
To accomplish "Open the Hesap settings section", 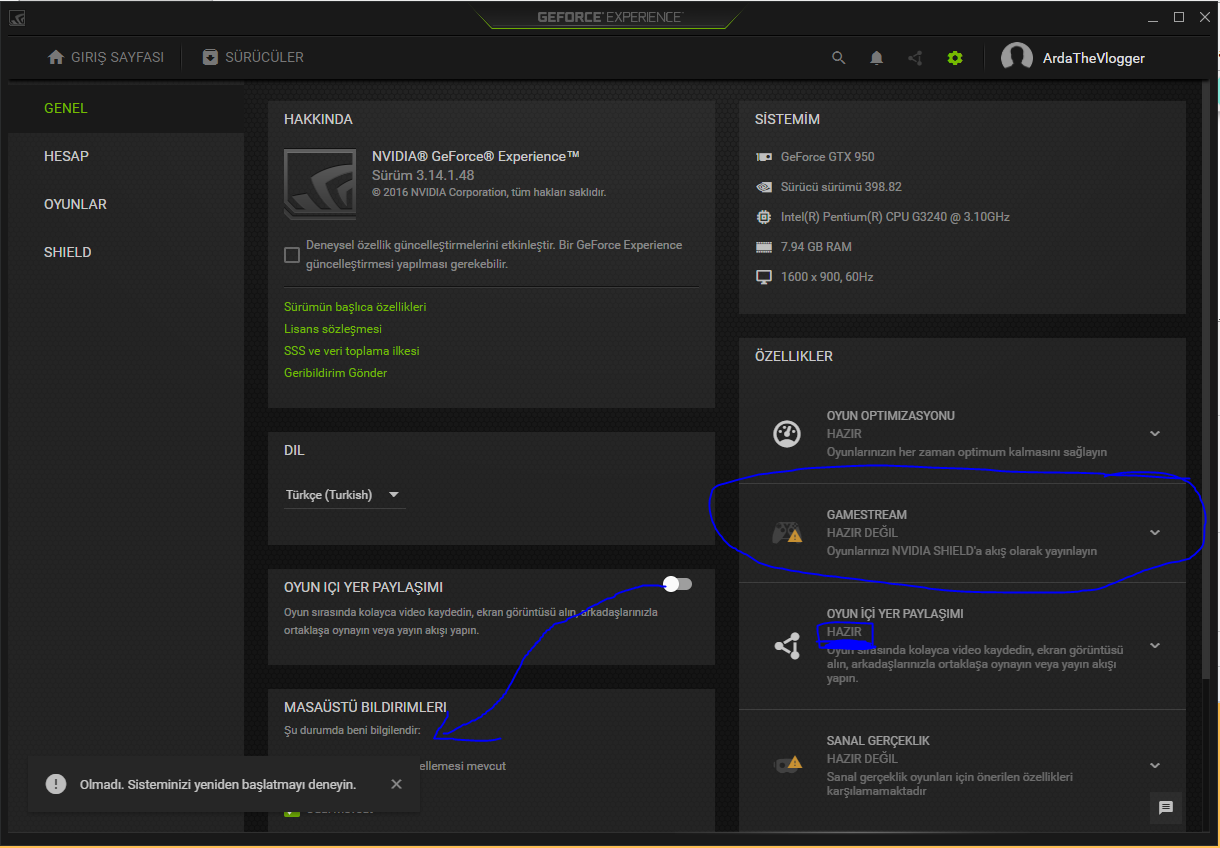I will coord(126,156).
